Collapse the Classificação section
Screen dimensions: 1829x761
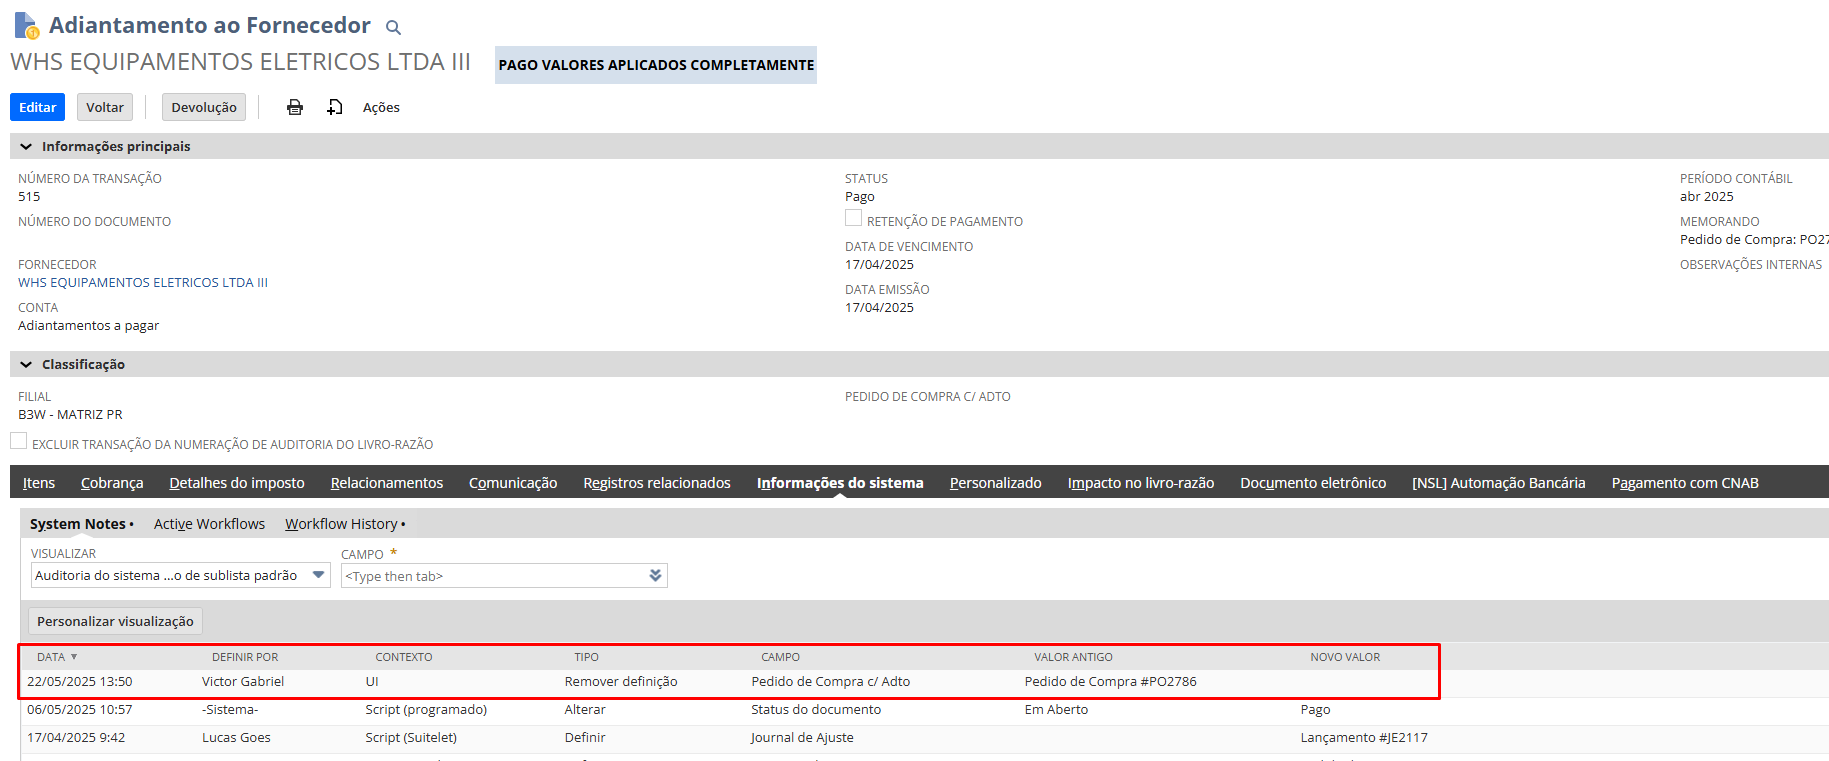[26, 365]
